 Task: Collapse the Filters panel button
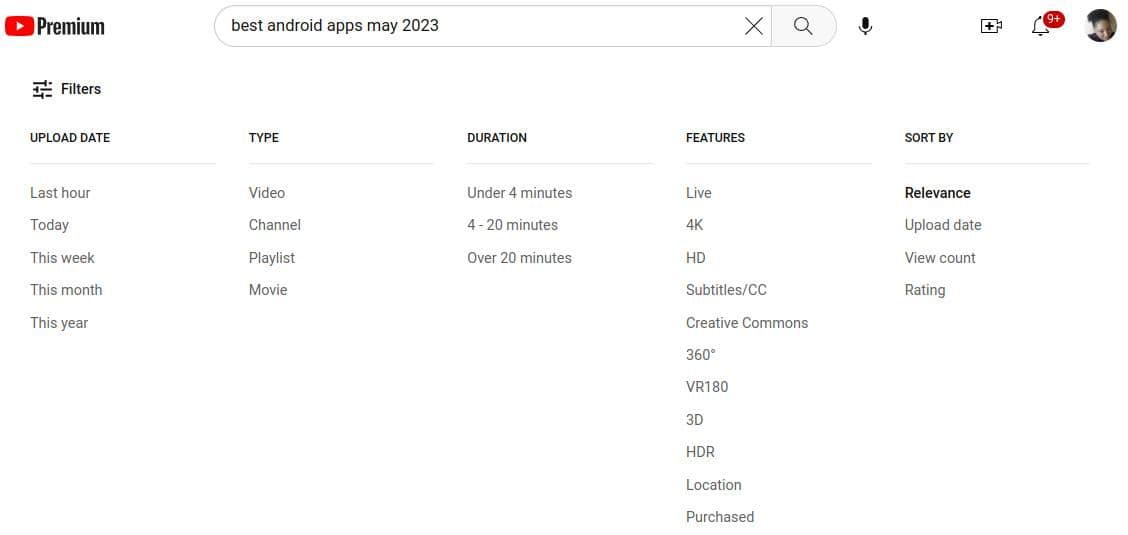click(66, 89)
